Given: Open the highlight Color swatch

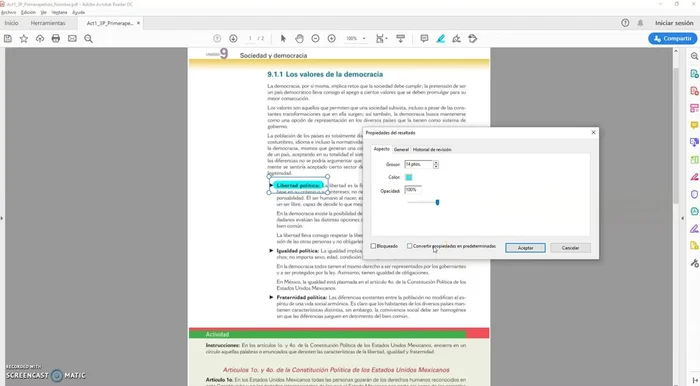Looking at the screenshot, I should (x=408, y=177).
